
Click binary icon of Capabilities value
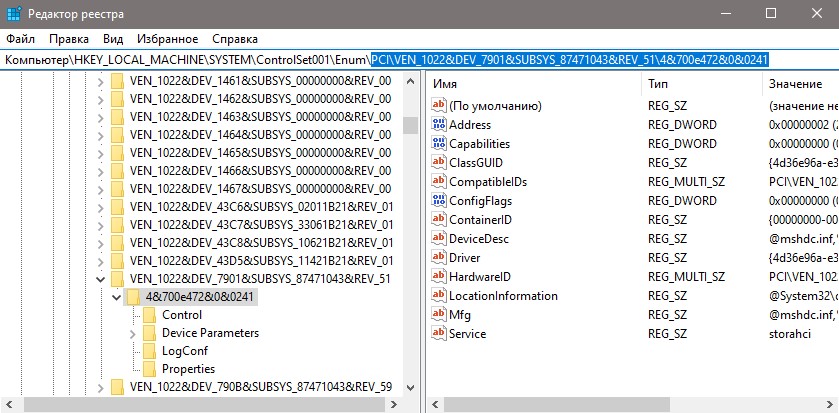click(x=439, y=143)
